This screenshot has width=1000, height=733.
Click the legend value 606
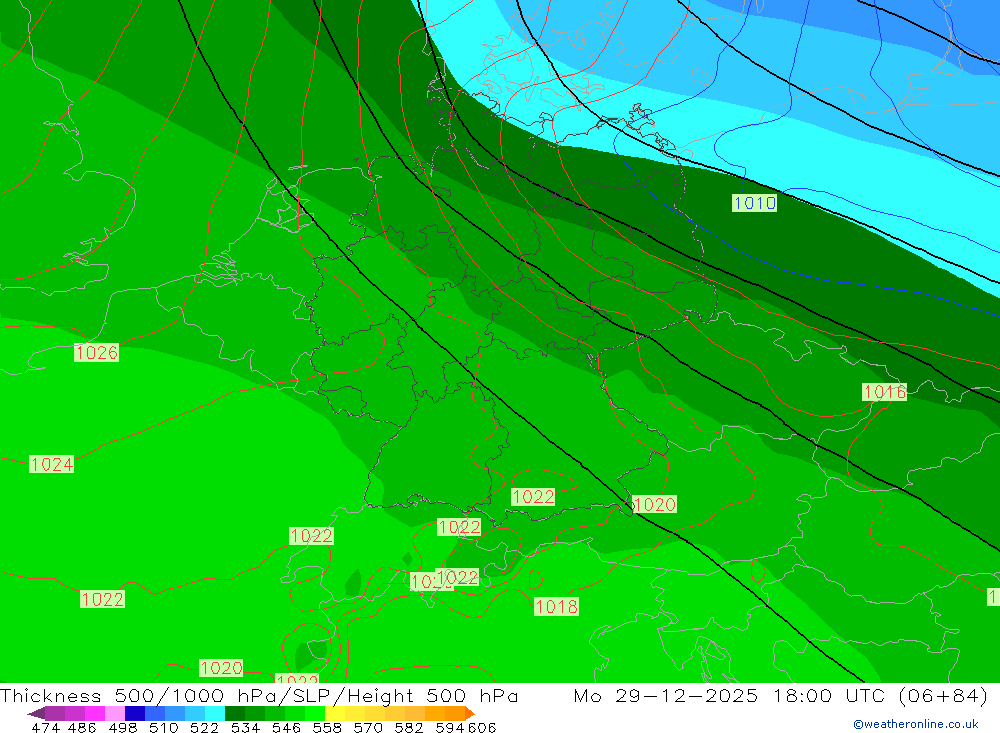point(481,728)
